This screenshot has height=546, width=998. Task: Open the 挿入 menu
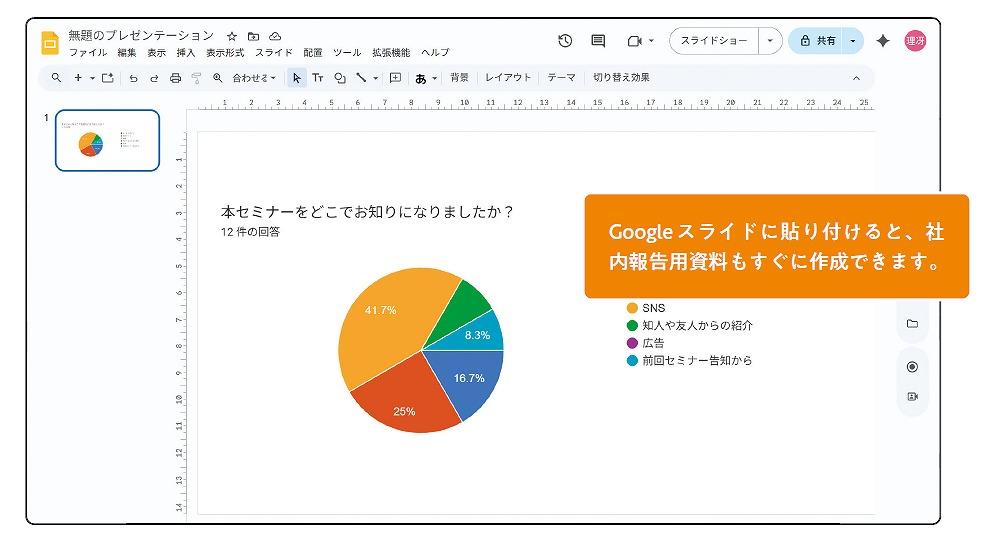[186, 53]
